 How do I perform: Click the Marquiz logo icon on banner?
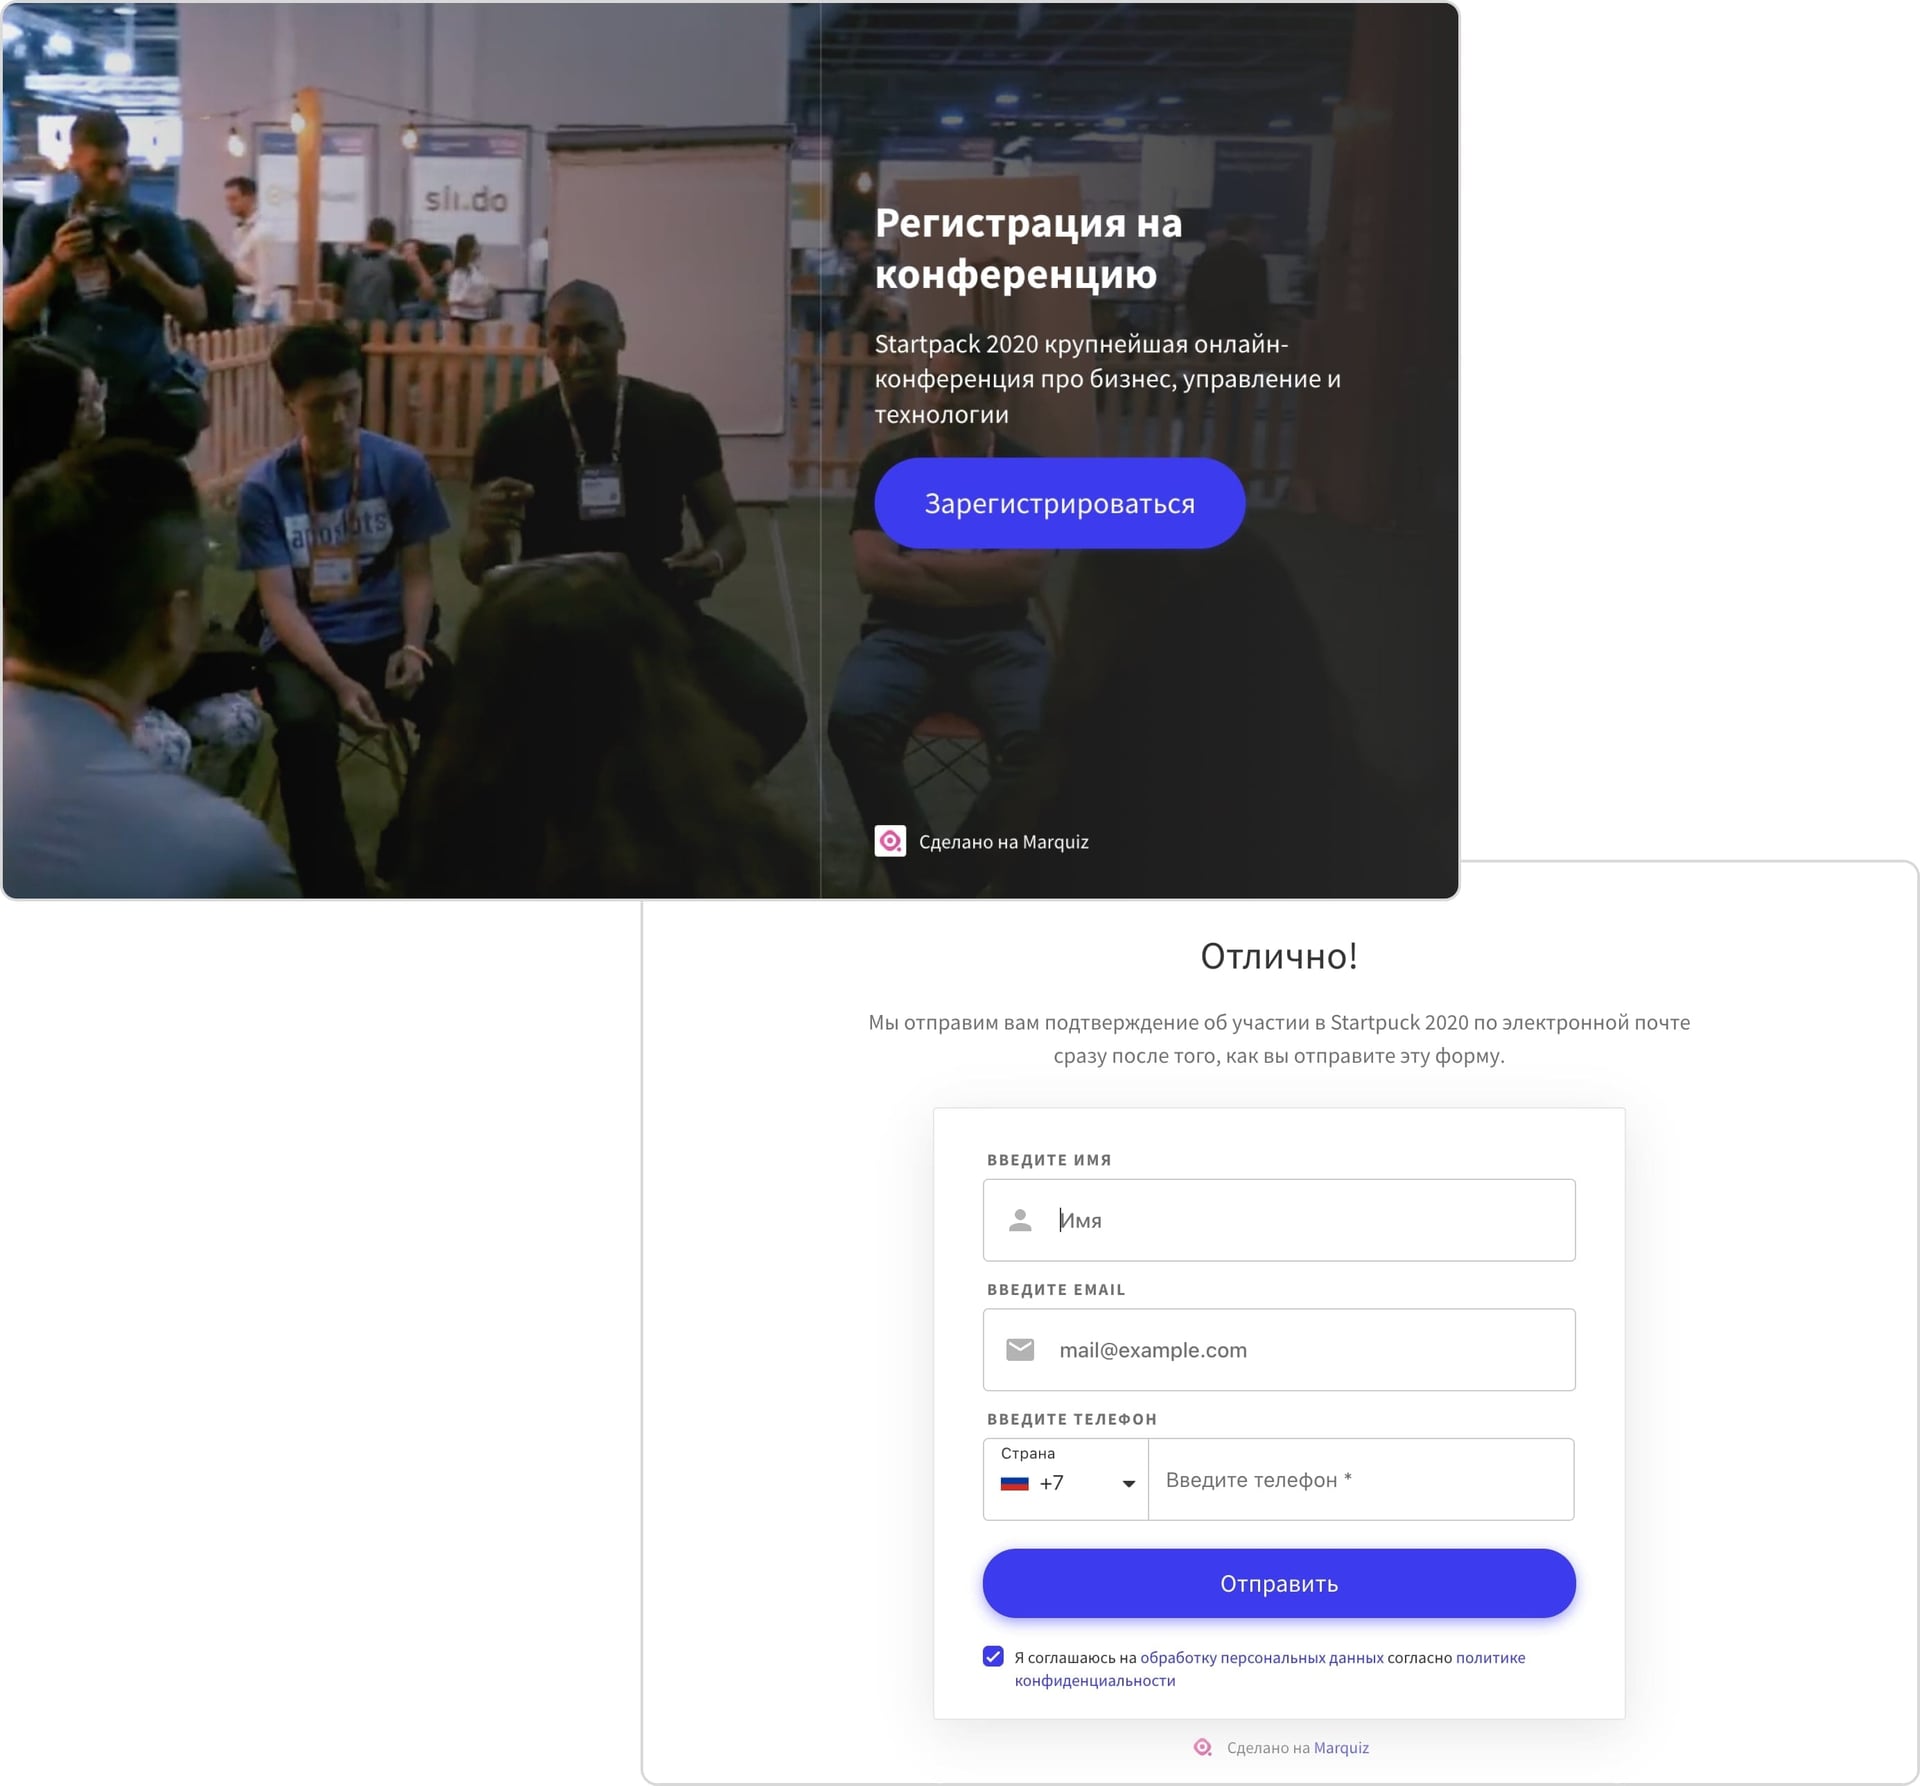pos(890,841)
